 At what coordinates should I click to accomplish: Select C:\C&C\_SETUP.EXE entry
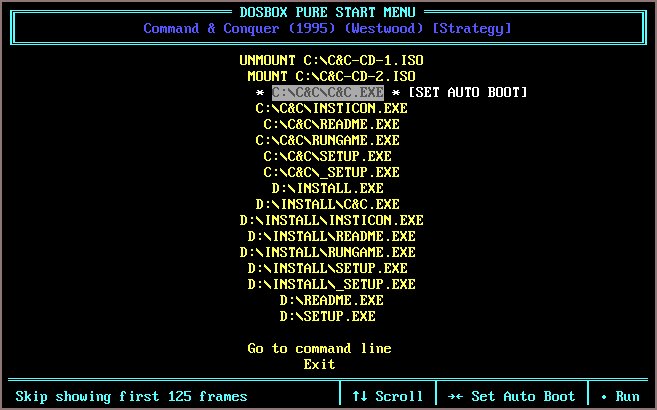331,172
